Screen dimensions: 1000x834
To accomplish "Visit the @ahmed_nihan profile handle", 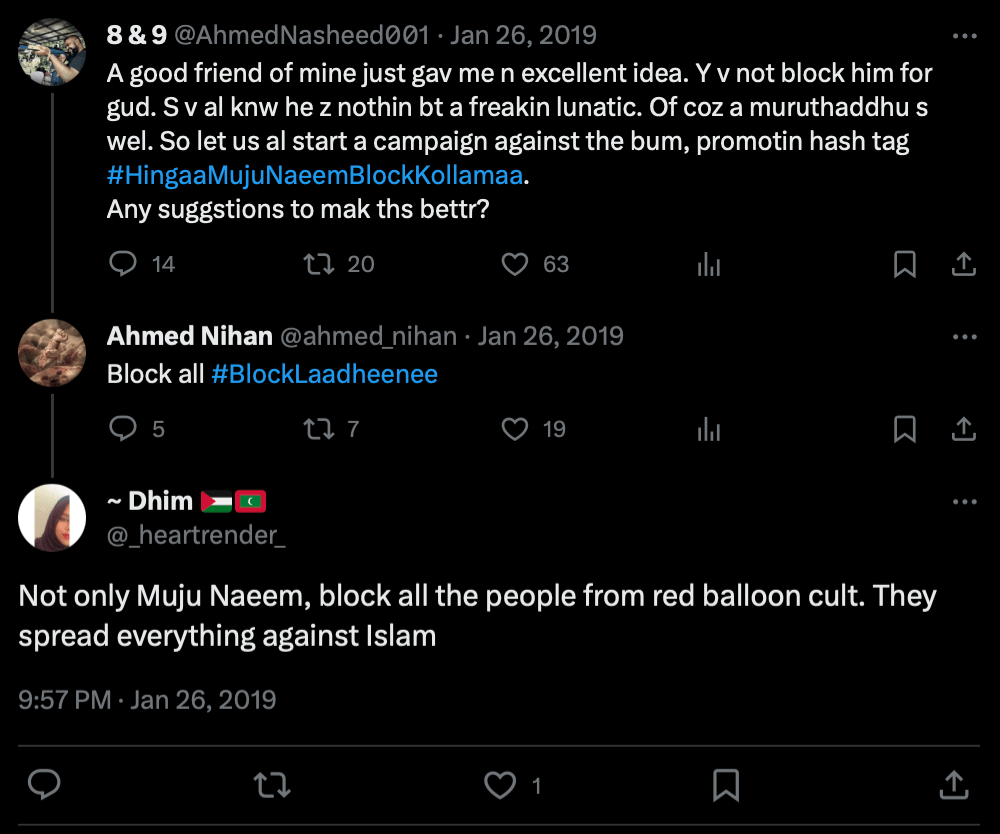I will [368, 336].
